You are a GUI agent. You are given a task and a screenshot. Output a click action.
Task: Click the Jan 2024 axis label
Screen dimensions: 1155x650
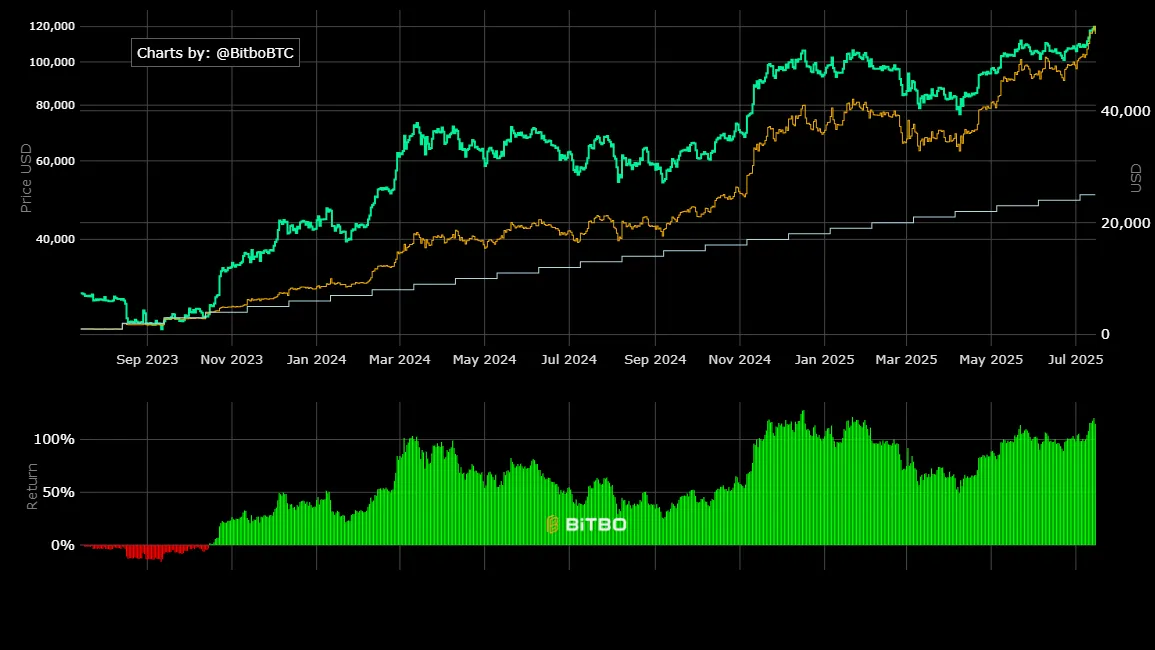316,360
